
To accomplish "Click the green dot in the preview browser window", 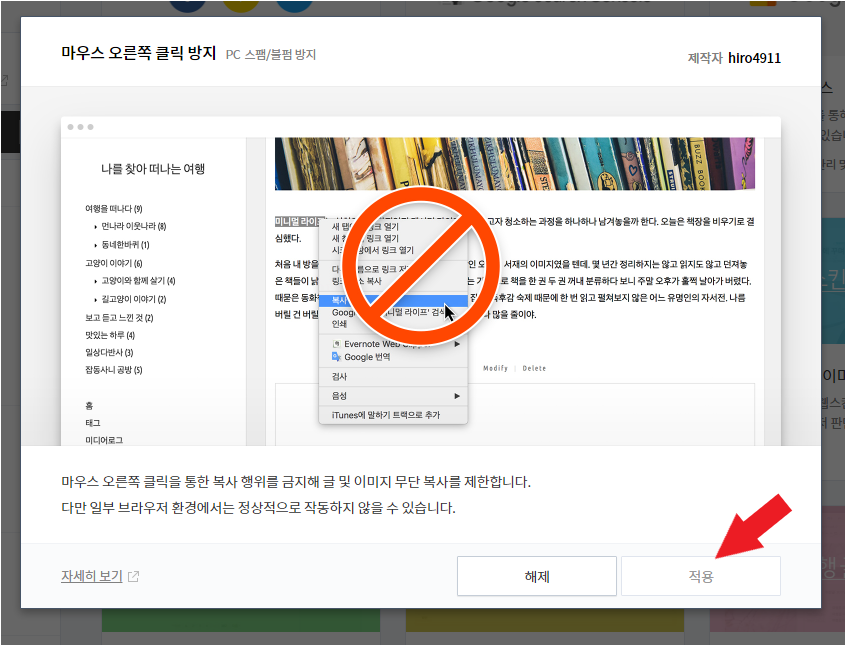I will [x=90, y=127].
